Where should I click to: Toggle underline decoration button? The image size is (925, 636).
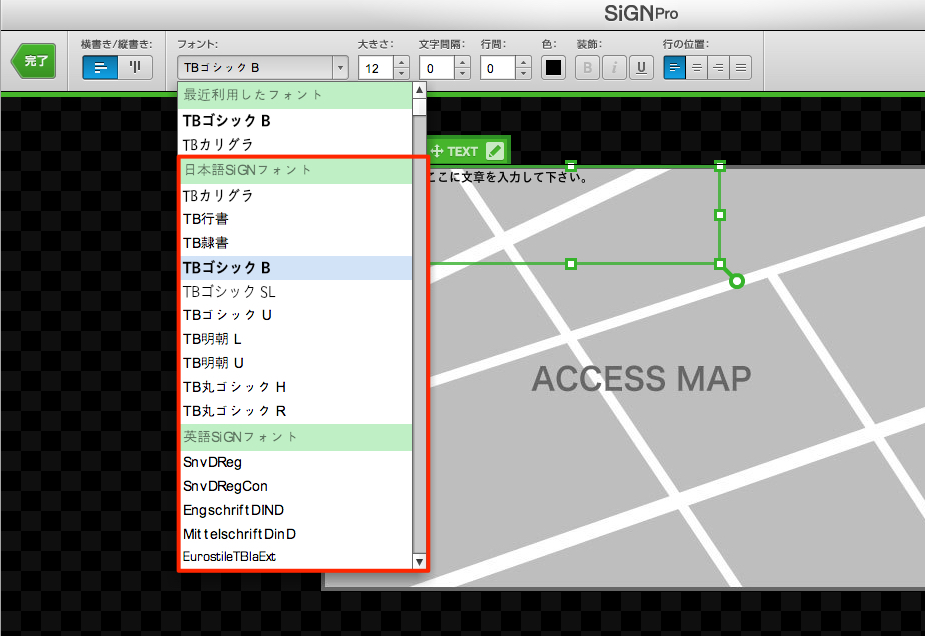pyautogui.click(x=641, y=68)
